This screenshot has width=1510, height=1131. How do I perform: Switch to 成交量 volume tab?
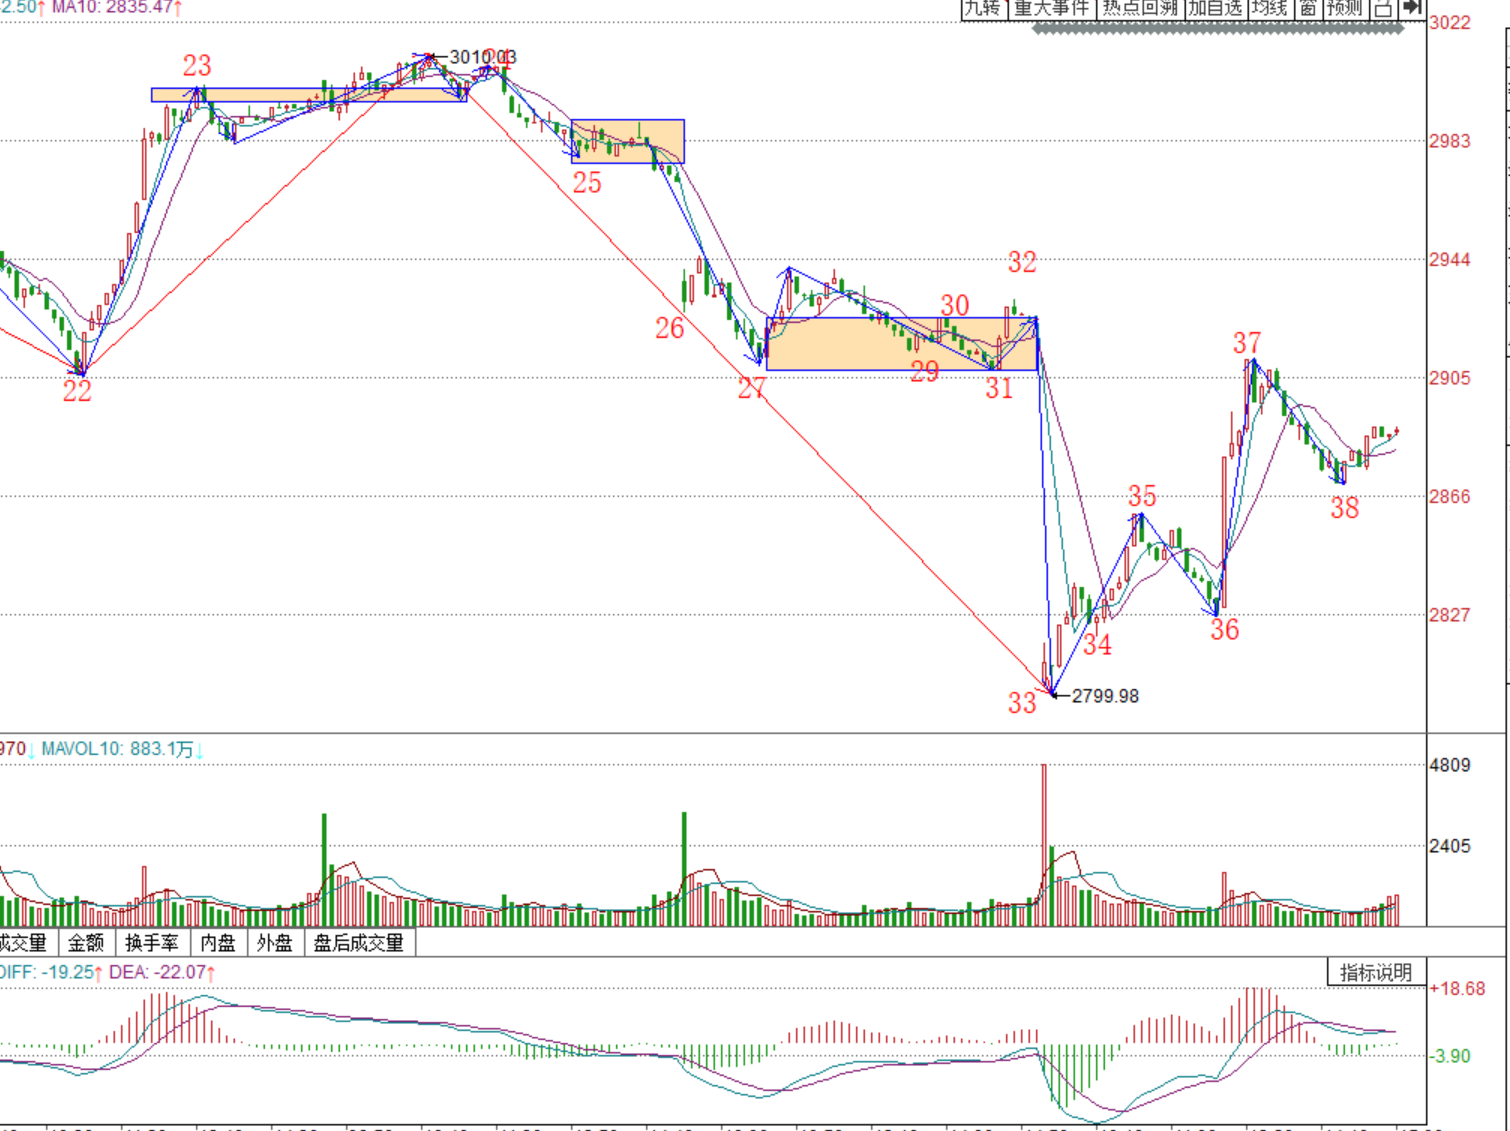pos(24,943)
